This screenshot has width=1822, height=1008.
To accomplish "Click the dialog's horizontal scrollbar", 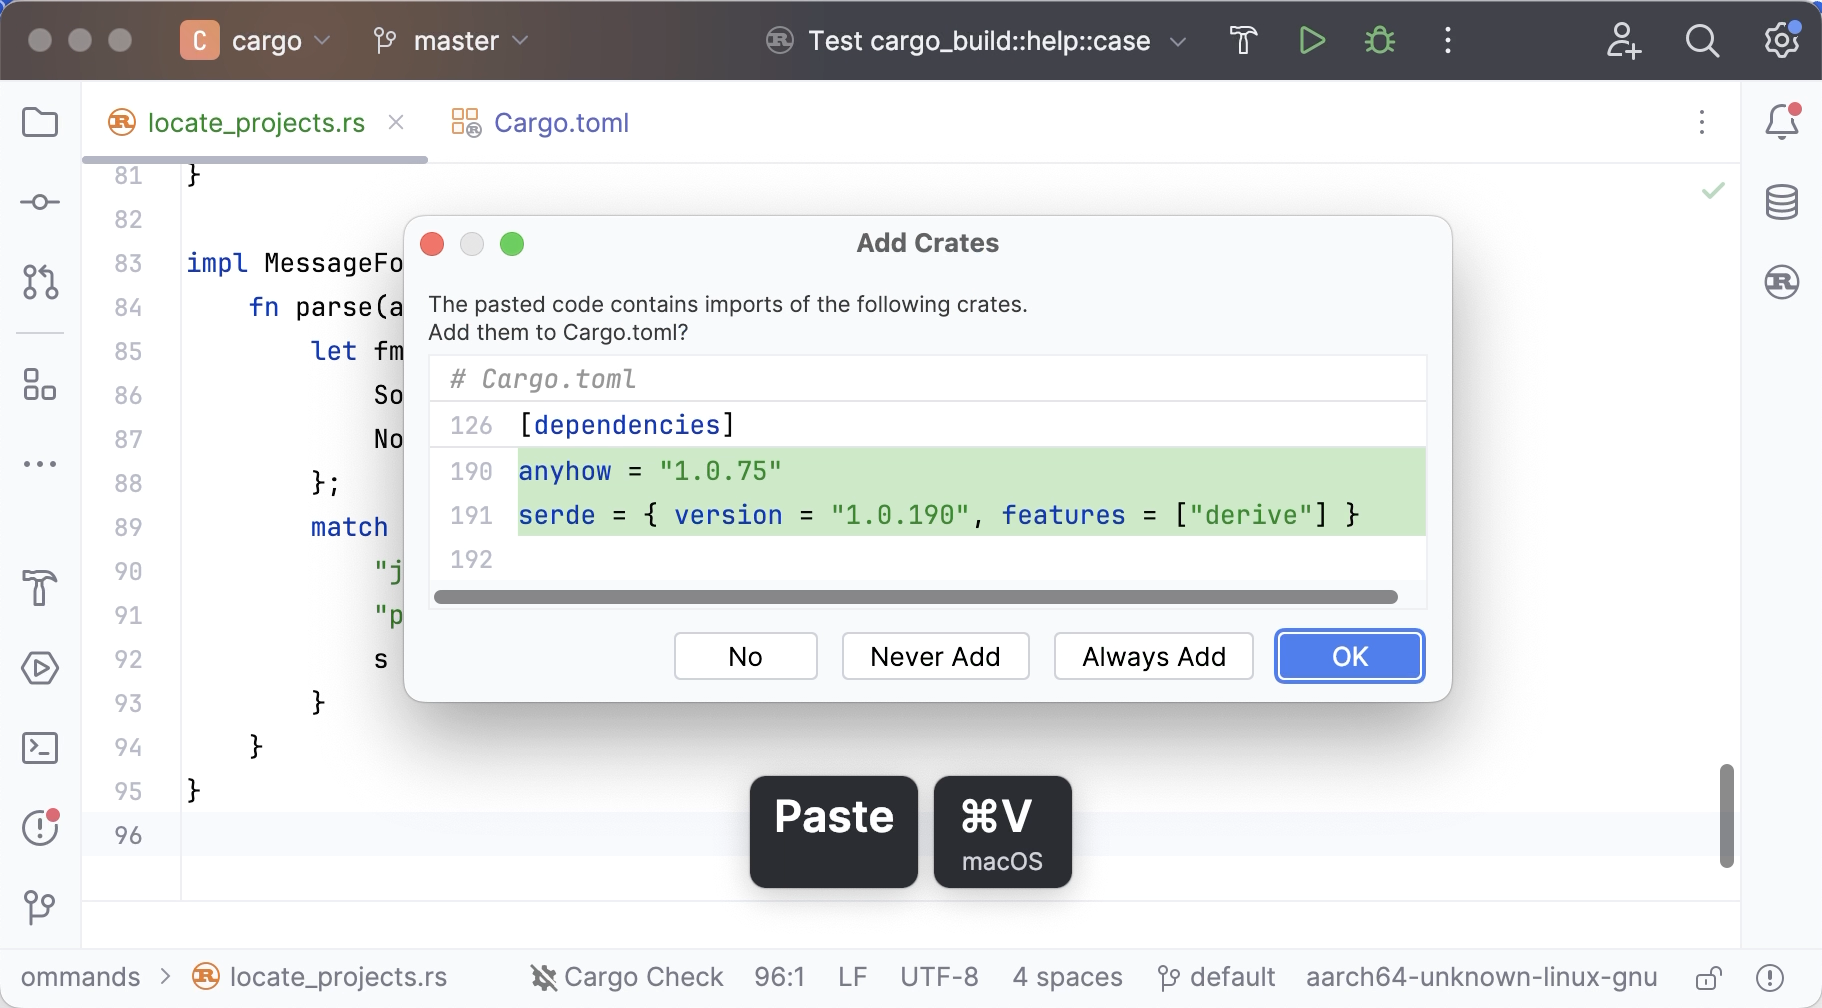I will coord(915,597).
